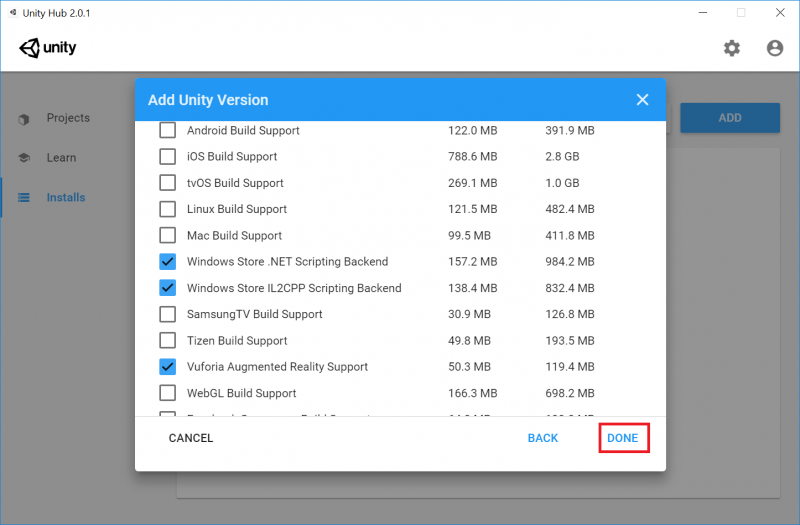Image resolution: width=800 pixels, height=525 pixels.
Task: Open the Learn section
Action: [x=61, y=158]
